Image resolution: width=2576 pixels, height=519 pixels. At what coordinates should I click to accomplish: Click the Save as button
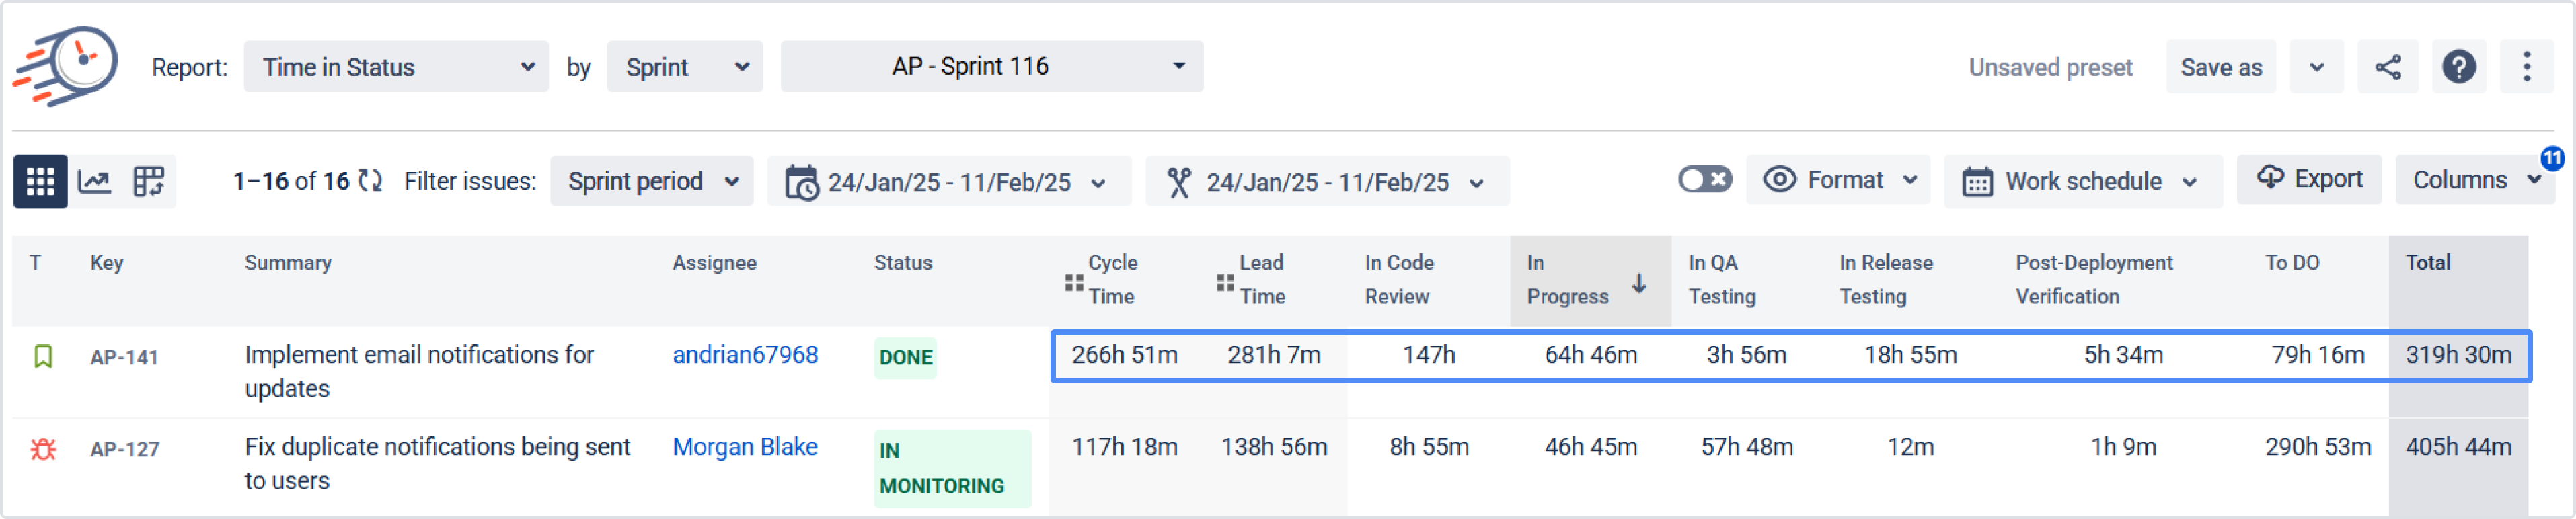tap(2220, 67)
